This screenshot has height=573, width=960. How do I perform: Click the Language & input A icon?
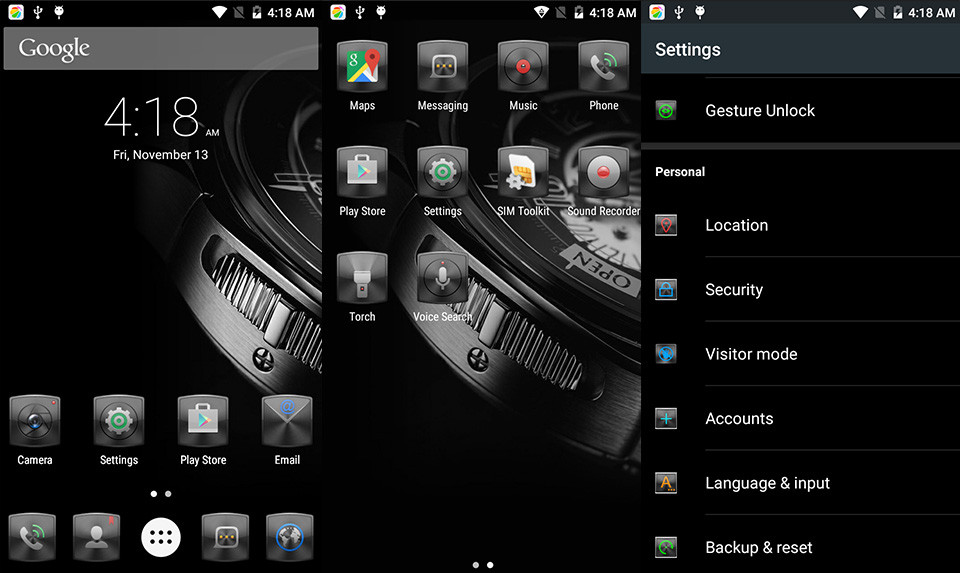[x=666, y=483]
